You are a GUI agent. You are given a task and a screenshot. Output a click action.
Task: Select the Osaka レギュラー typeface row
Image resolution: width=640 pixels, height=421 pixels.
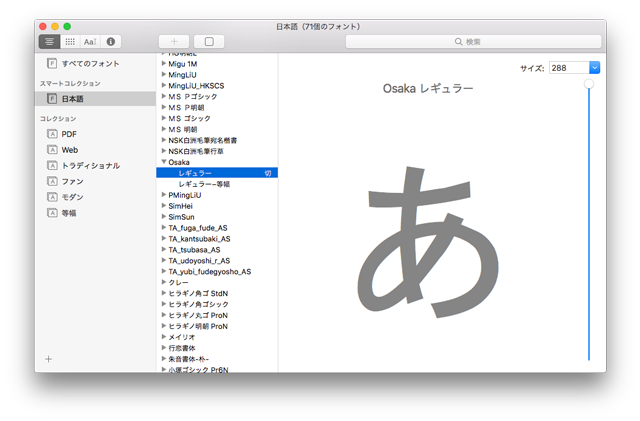coord(217,173)
